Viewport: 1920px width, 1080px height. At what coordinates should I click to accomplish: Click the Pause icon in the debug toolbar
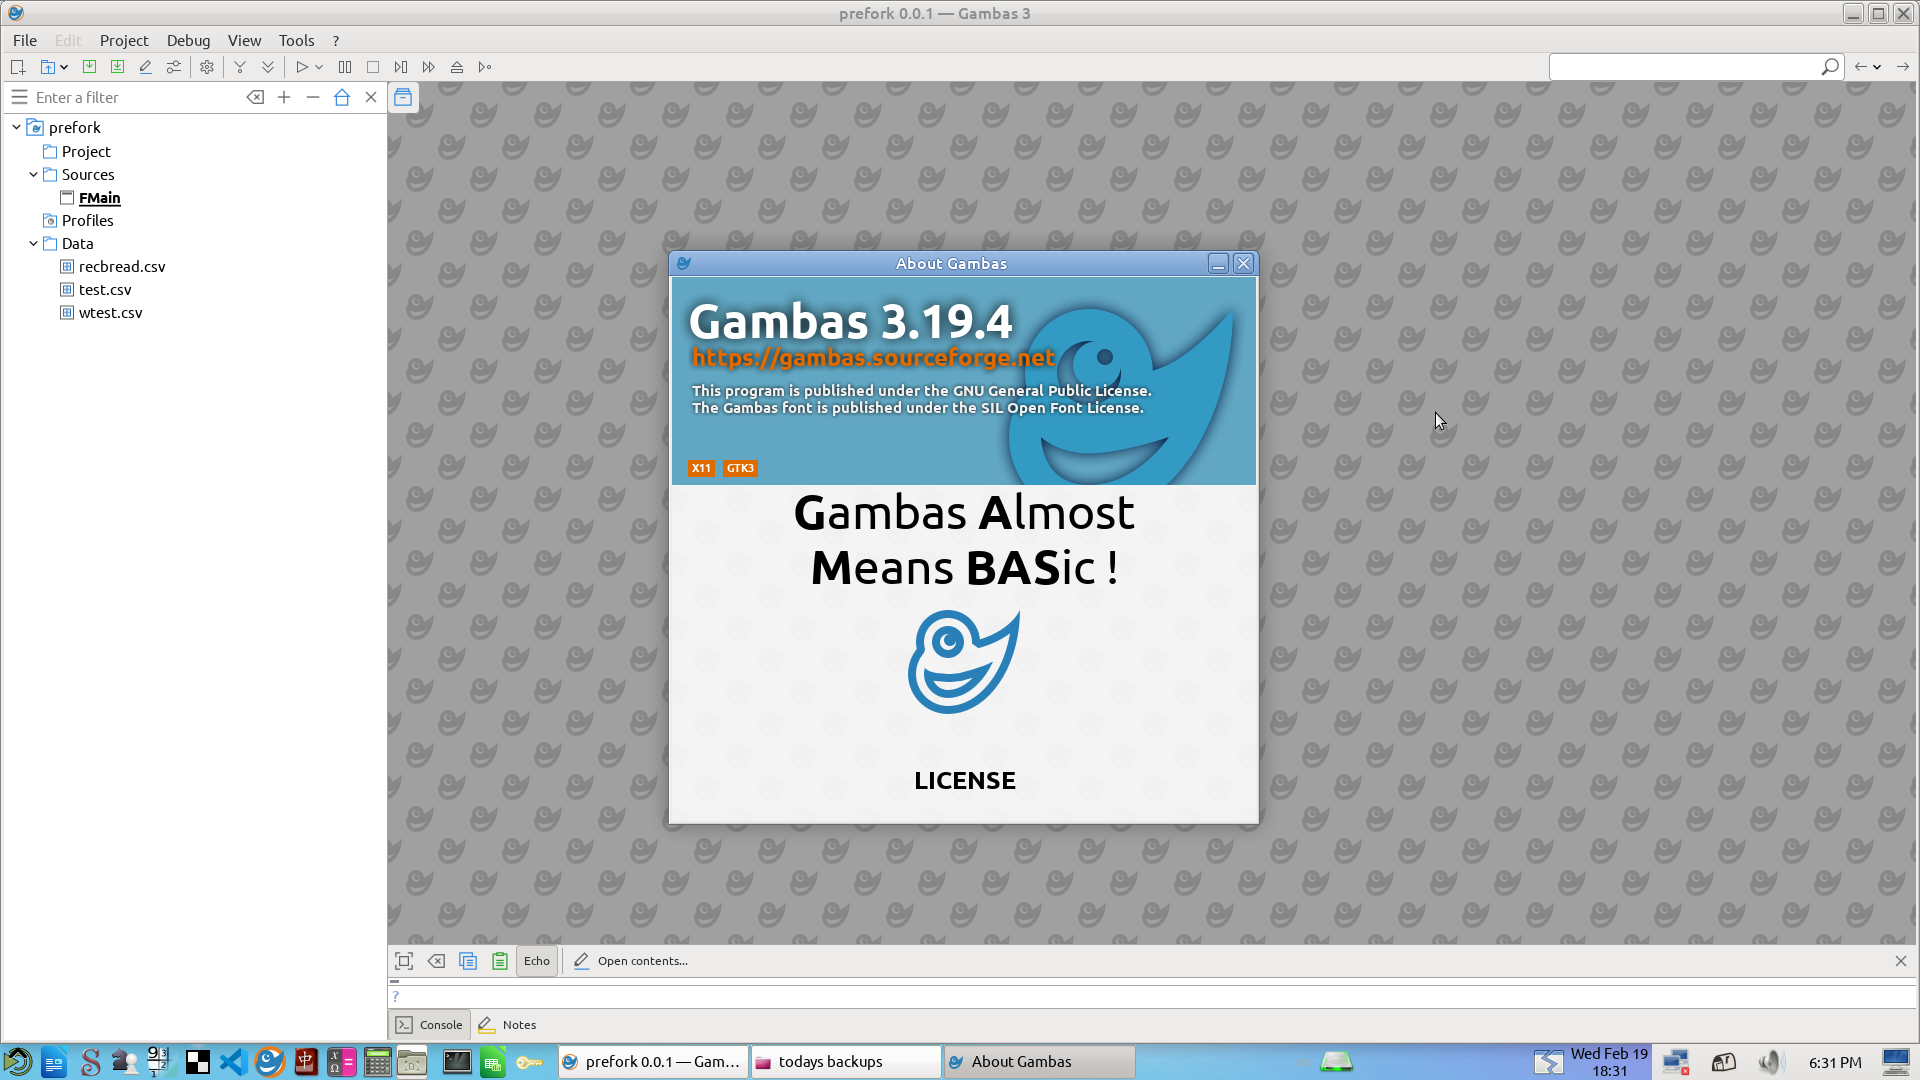[345, 67]
